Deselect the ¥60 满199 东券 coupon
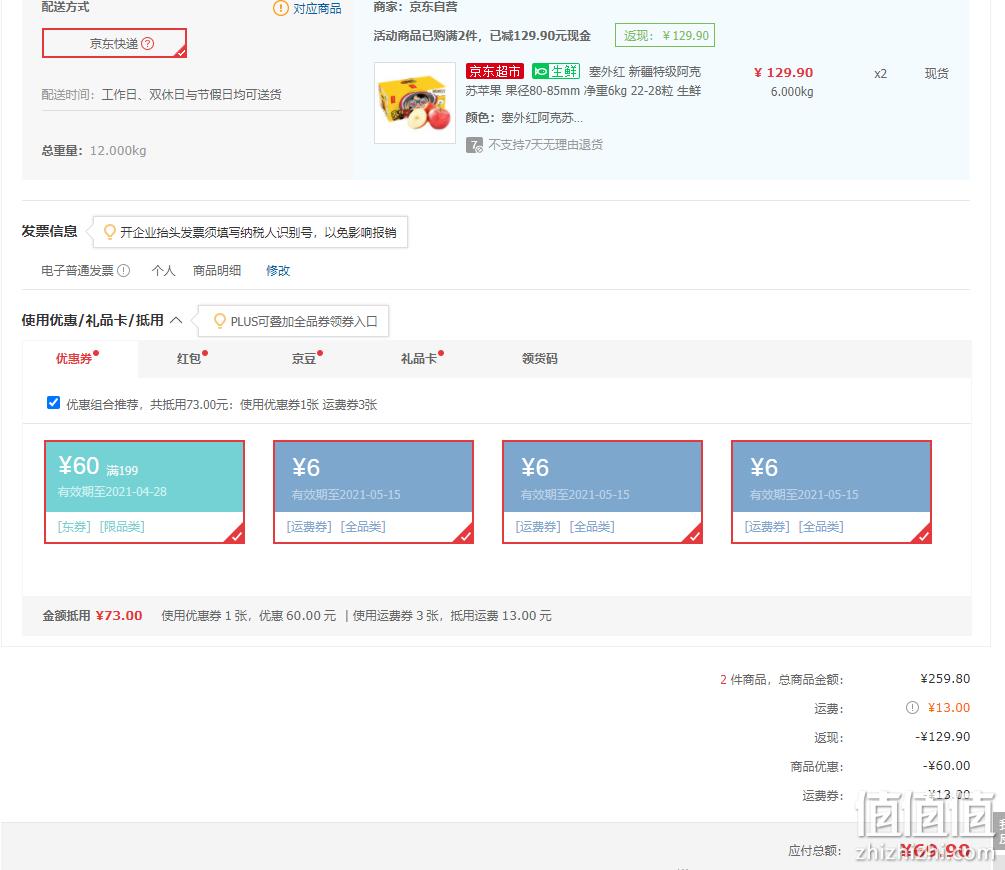The image size is (1005, 870). click(x=144, y=492)
